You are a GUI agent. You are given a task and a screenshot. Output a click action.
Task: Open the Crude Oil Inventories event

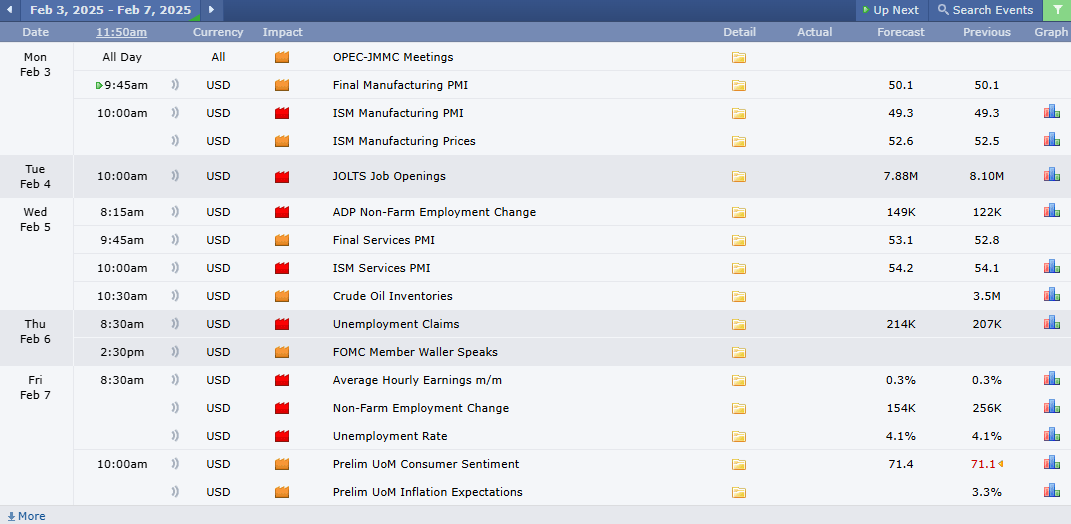coord(393,297)
